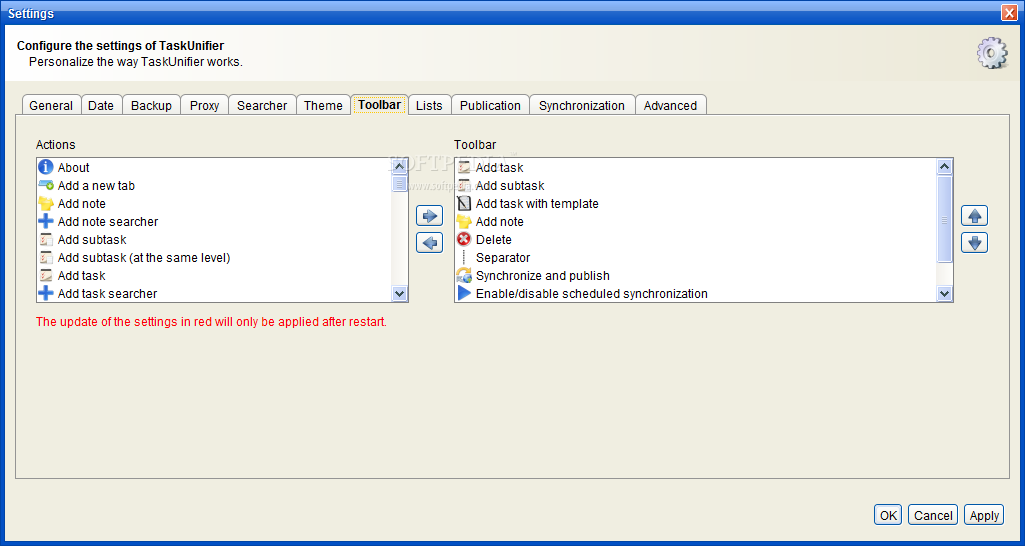Click the Synchronize and publish icon

tap(464, 275)
